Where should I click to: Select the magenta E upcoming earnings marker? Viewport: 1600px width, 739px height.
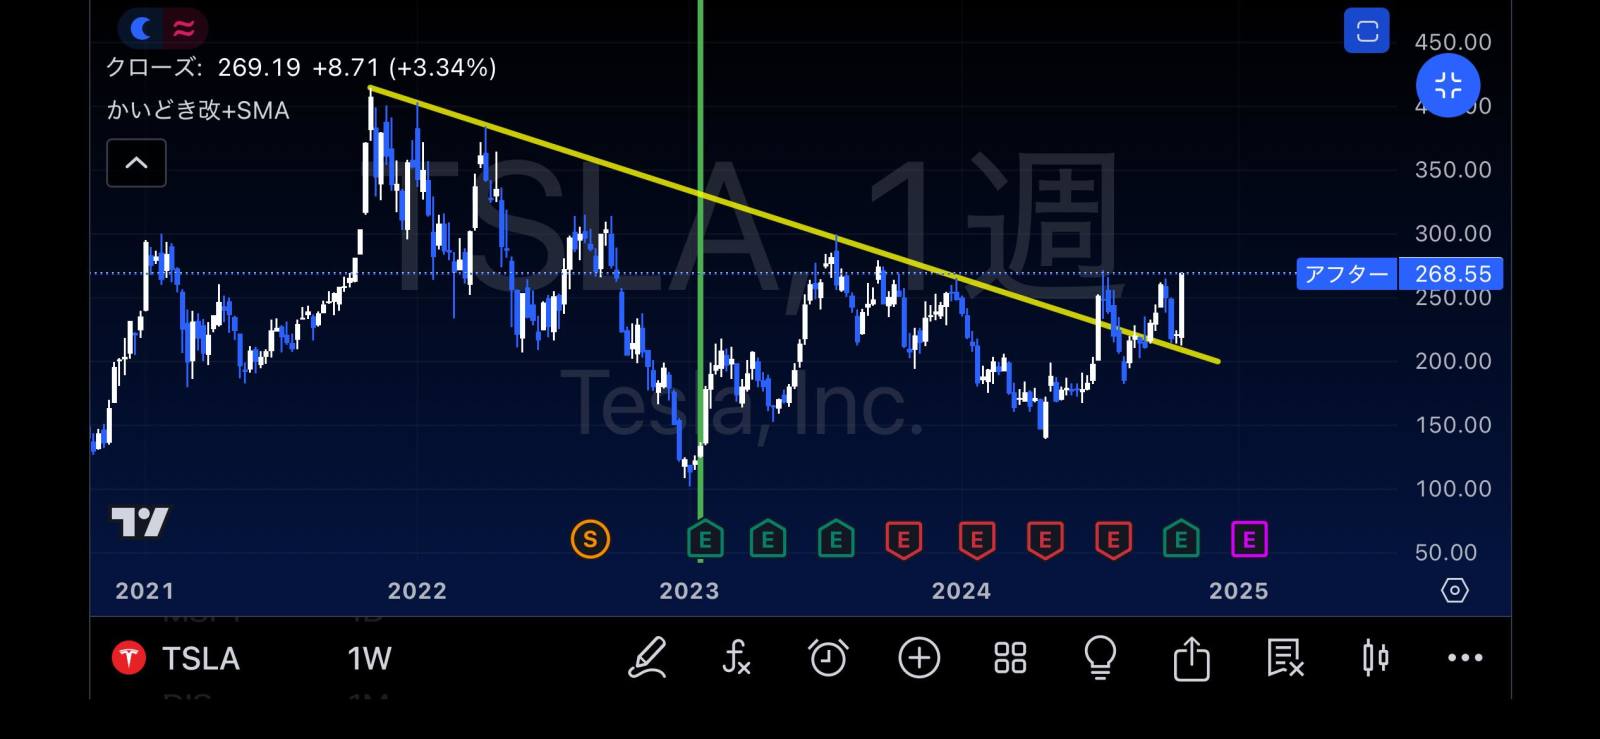[x=1249, y=540]
